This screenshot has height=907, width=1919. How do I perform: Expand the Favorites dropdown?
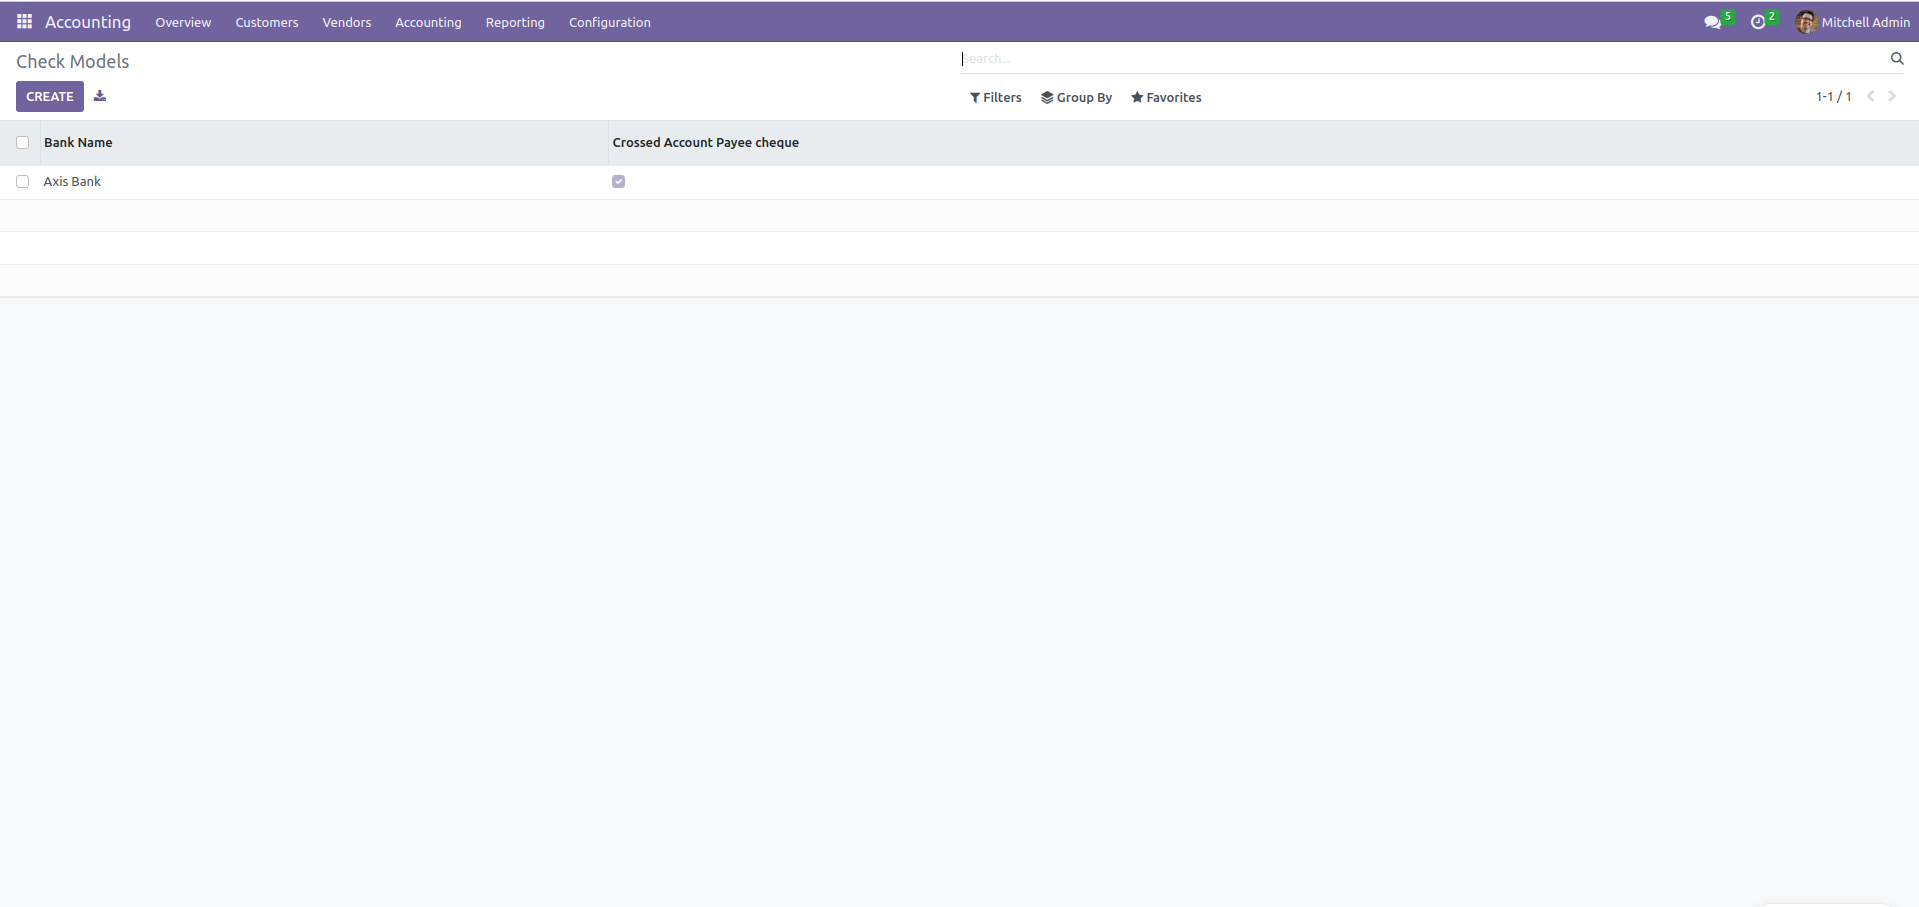[1166, 97]
